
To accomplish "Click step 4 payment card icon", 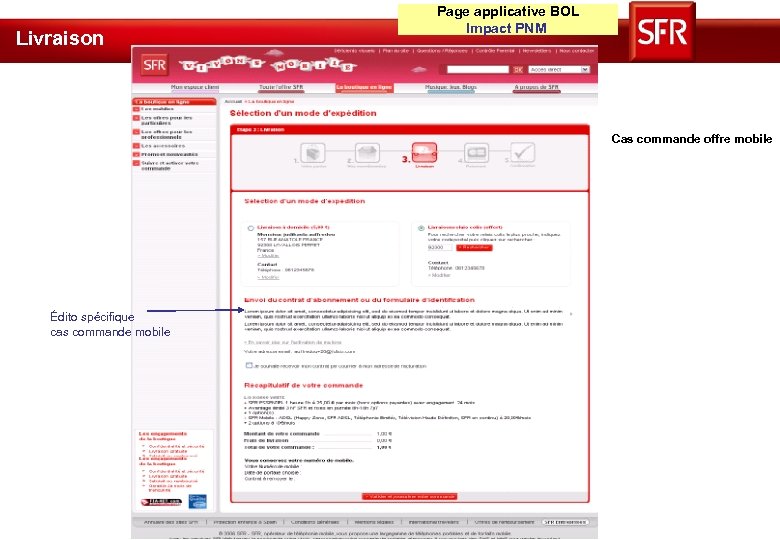I will [x=476, y=153].
